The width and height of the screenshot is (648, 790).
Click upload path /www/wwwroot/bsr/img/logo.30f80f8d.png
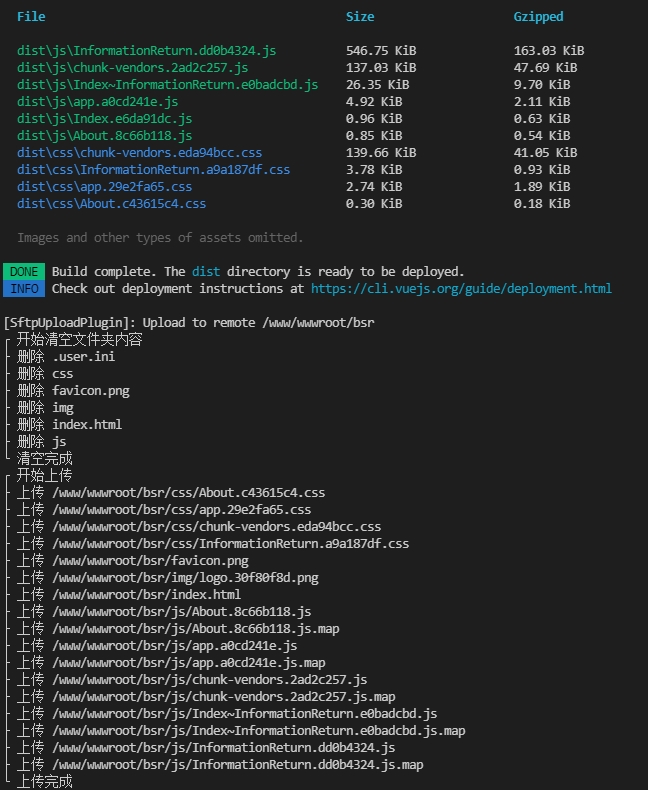coord(185,577)
